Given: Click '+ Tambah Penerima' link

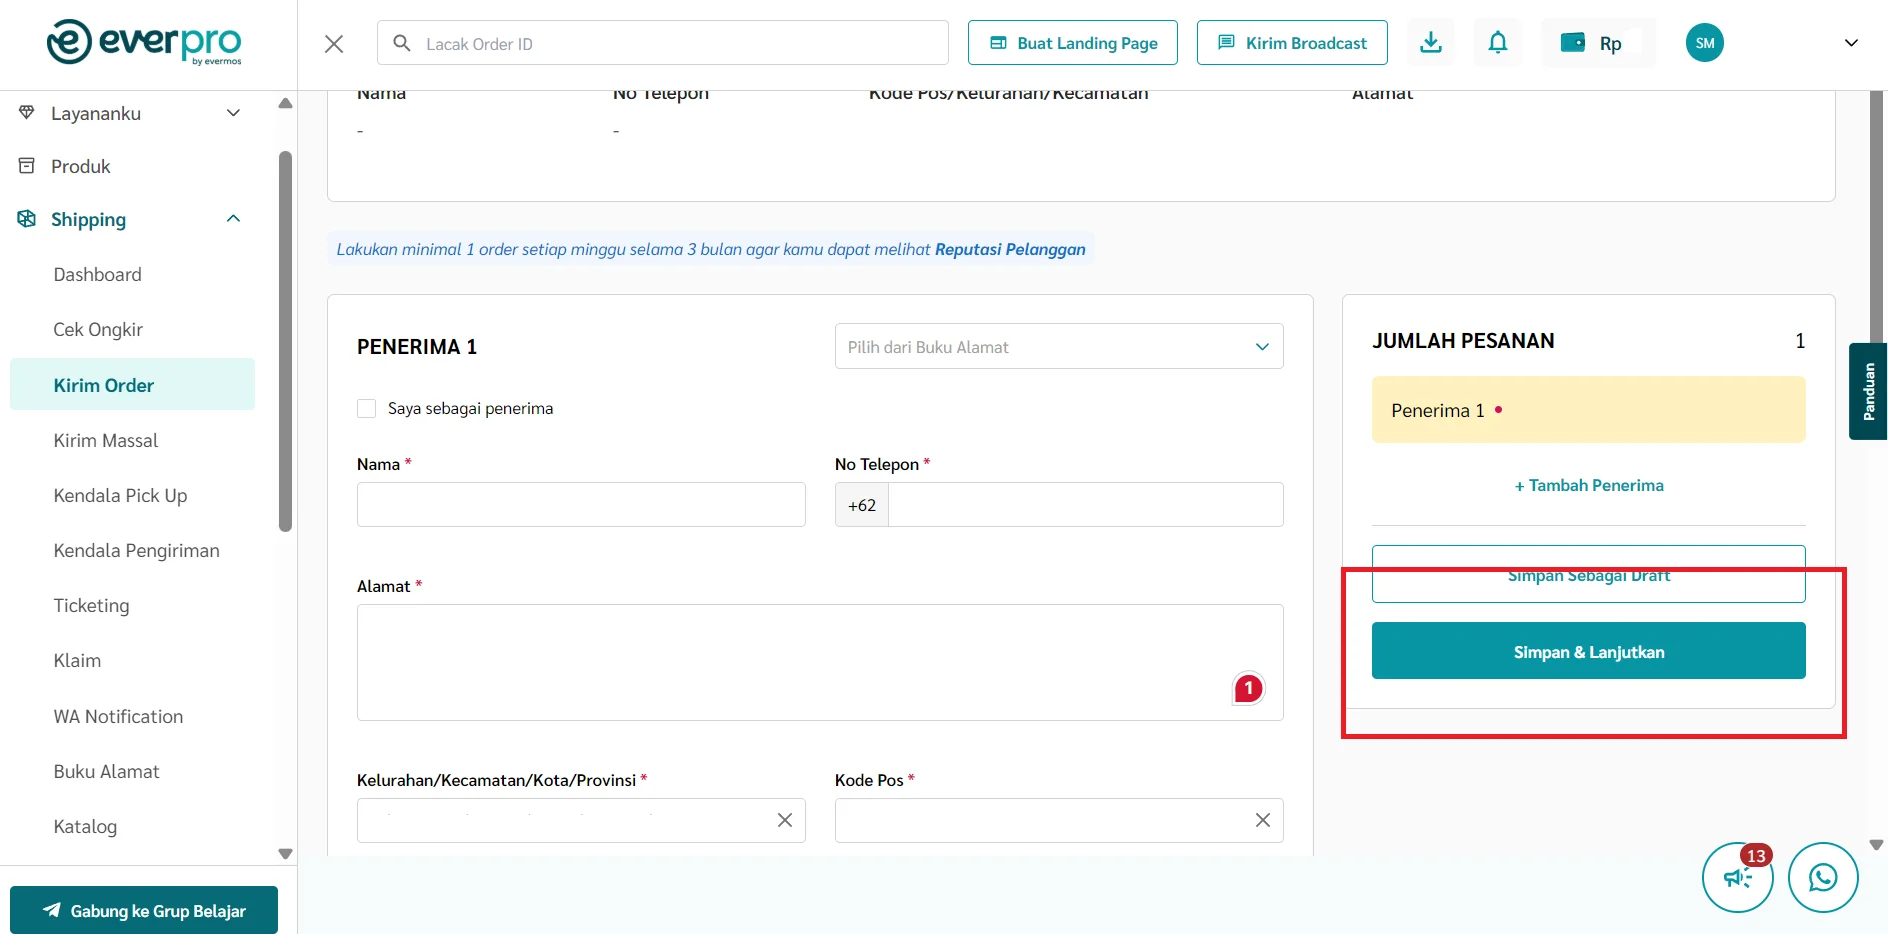Looking at the screenshot, I should 1588,485.
